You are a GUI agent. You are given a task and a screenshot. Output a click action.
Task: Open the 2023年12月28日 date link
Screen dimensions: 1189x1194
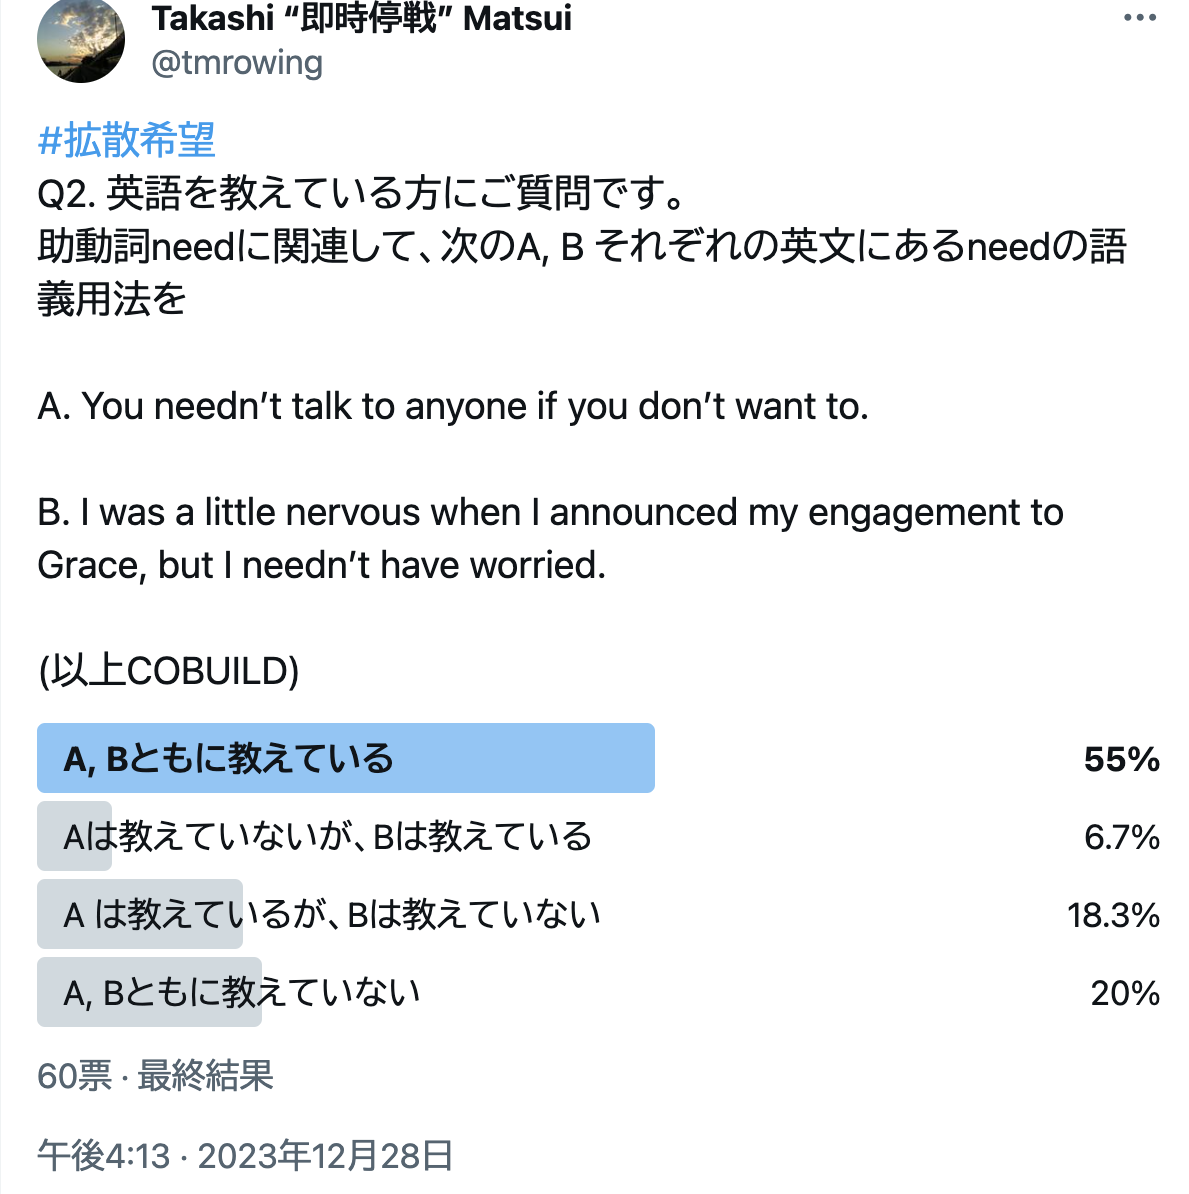tap(326, 1156)
